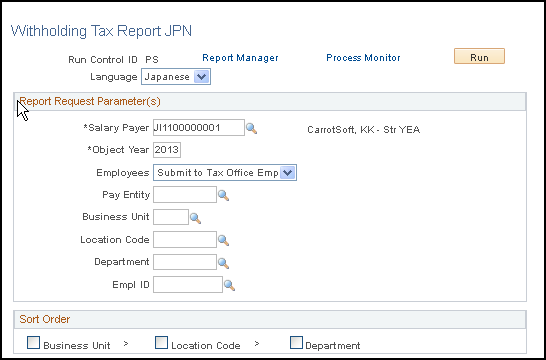Click the Withholding Tax Report JPN title
Viewport: 546px width, 360px height.
point(101,31)
